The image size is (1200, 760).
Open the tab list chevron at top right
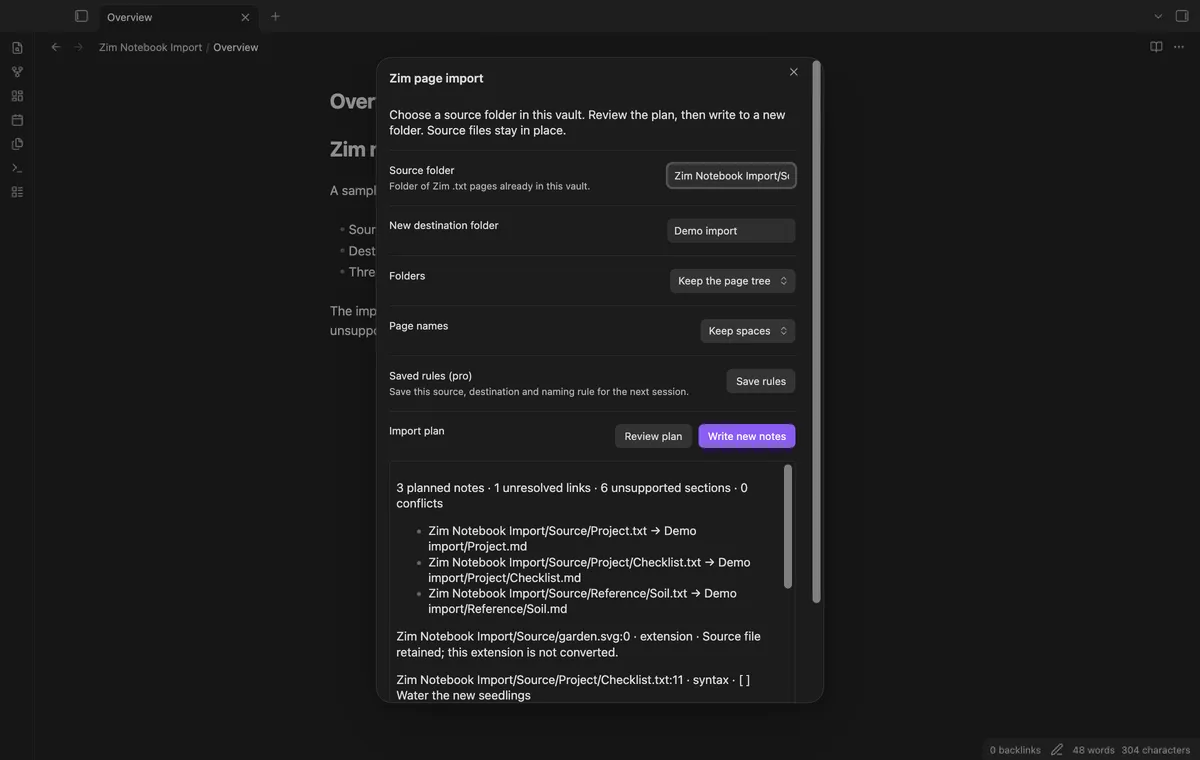[x=1158, y=16]
